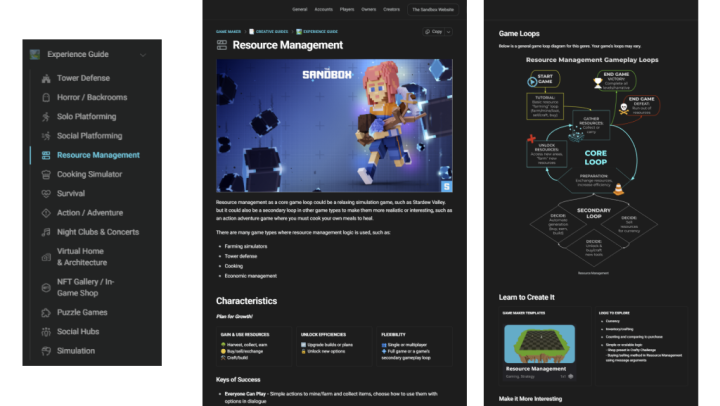Go to Game Maker breadcrumb link
720x406 pixels.
click(229, 32)
